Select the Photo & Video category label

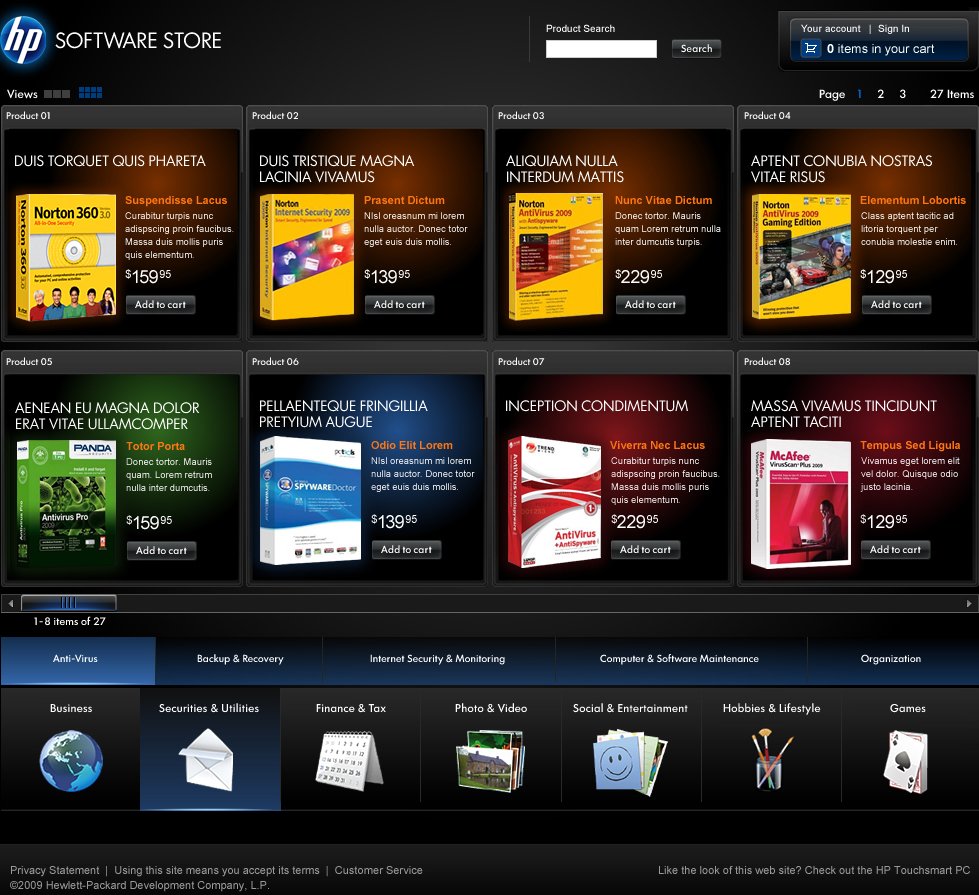[491, 708]
